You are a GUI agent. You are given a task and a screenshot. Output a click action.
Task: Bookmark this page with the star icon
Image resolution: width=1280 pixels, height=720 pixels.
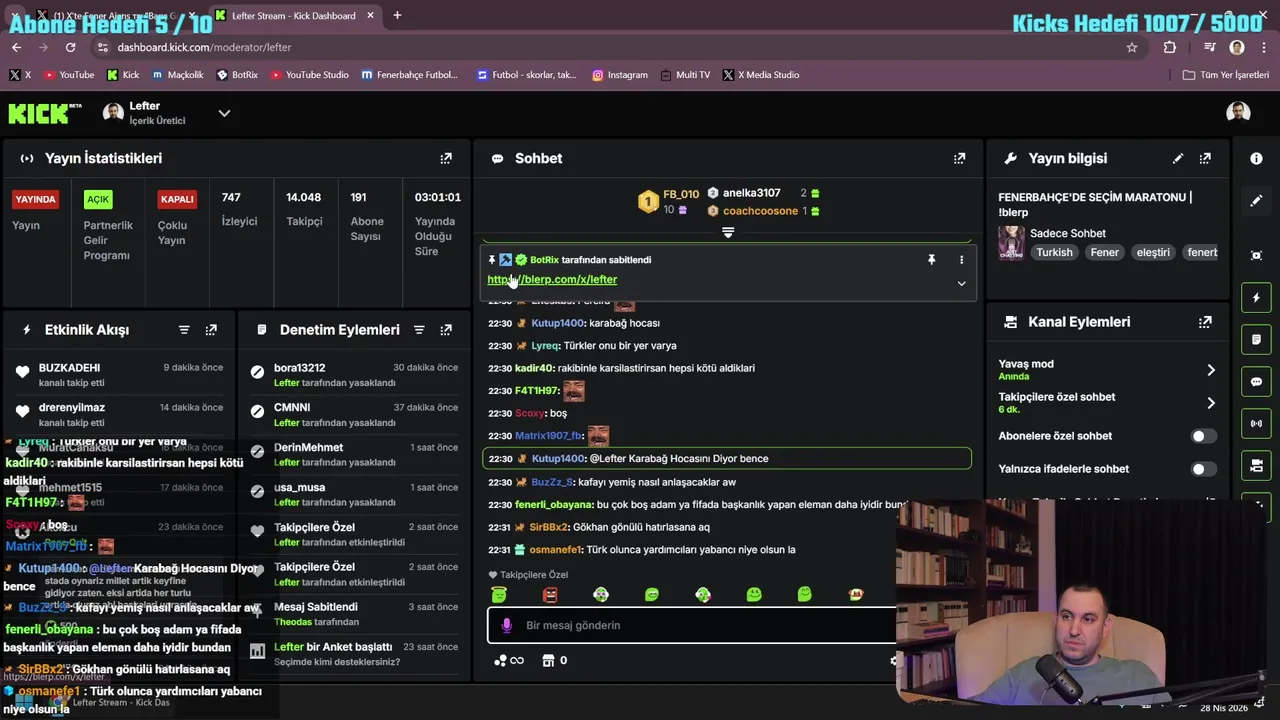pyautogui.click(x=1132, y=47)
